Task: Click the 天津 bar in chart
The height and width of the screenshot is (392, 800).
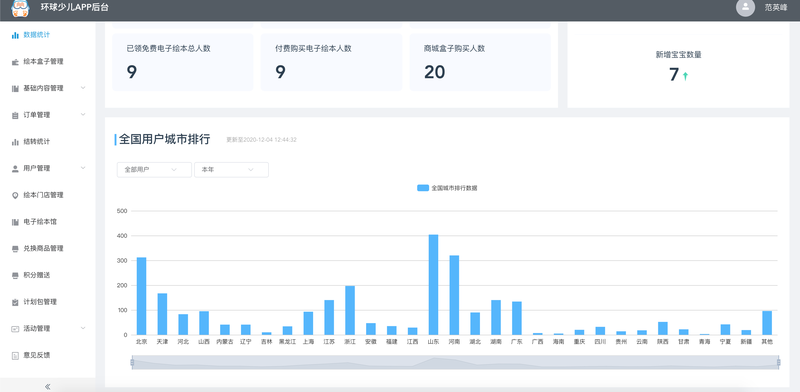Action: pos(162,314)
